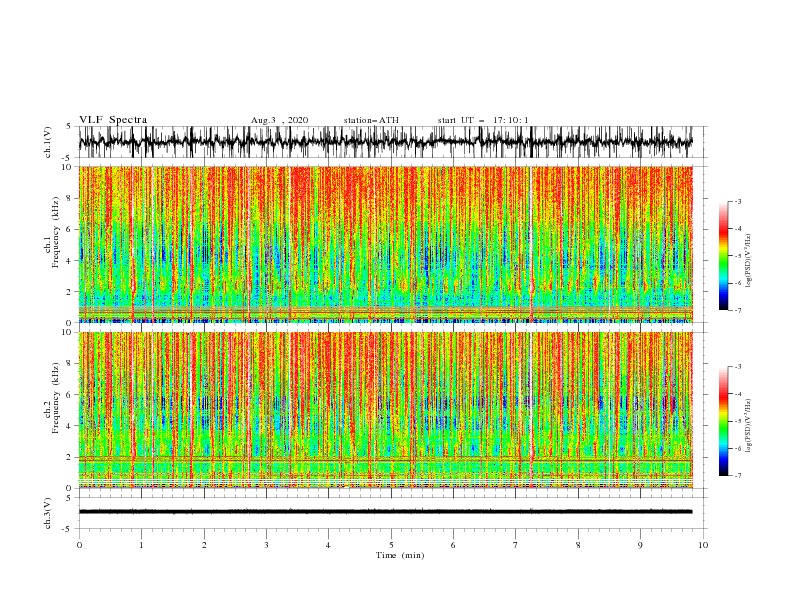Click the "3" tick on the time axis
Screen dimensions: 792x612
click(266, 545)
